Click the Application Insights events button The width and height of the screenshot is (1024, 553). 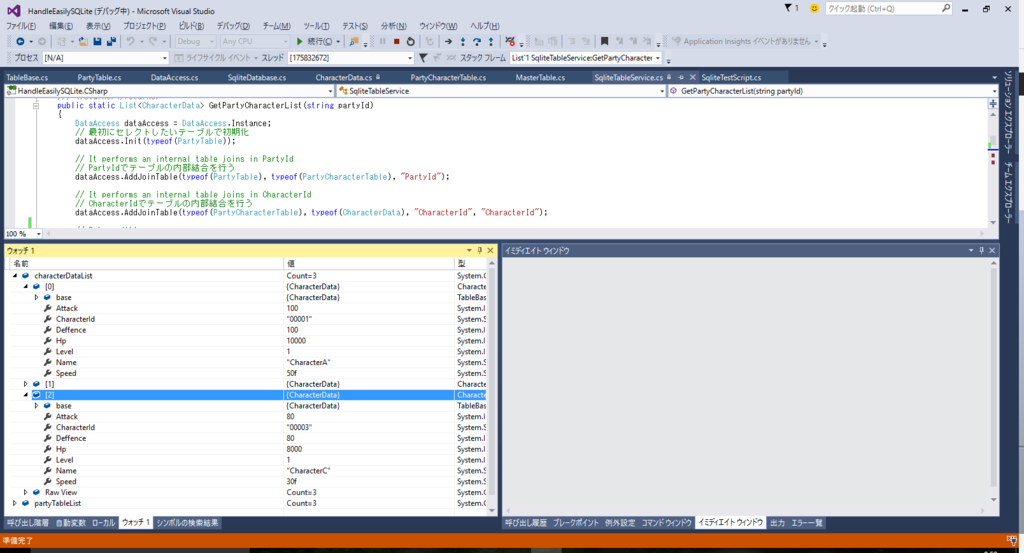[745, 41]
